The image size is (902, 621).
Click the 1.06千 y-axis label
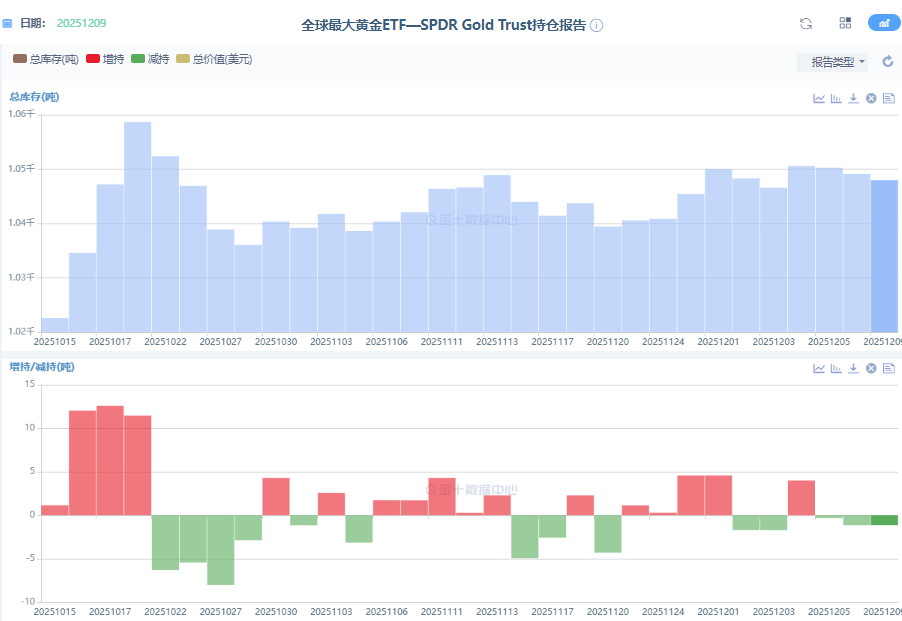click(x=21, y=114)
